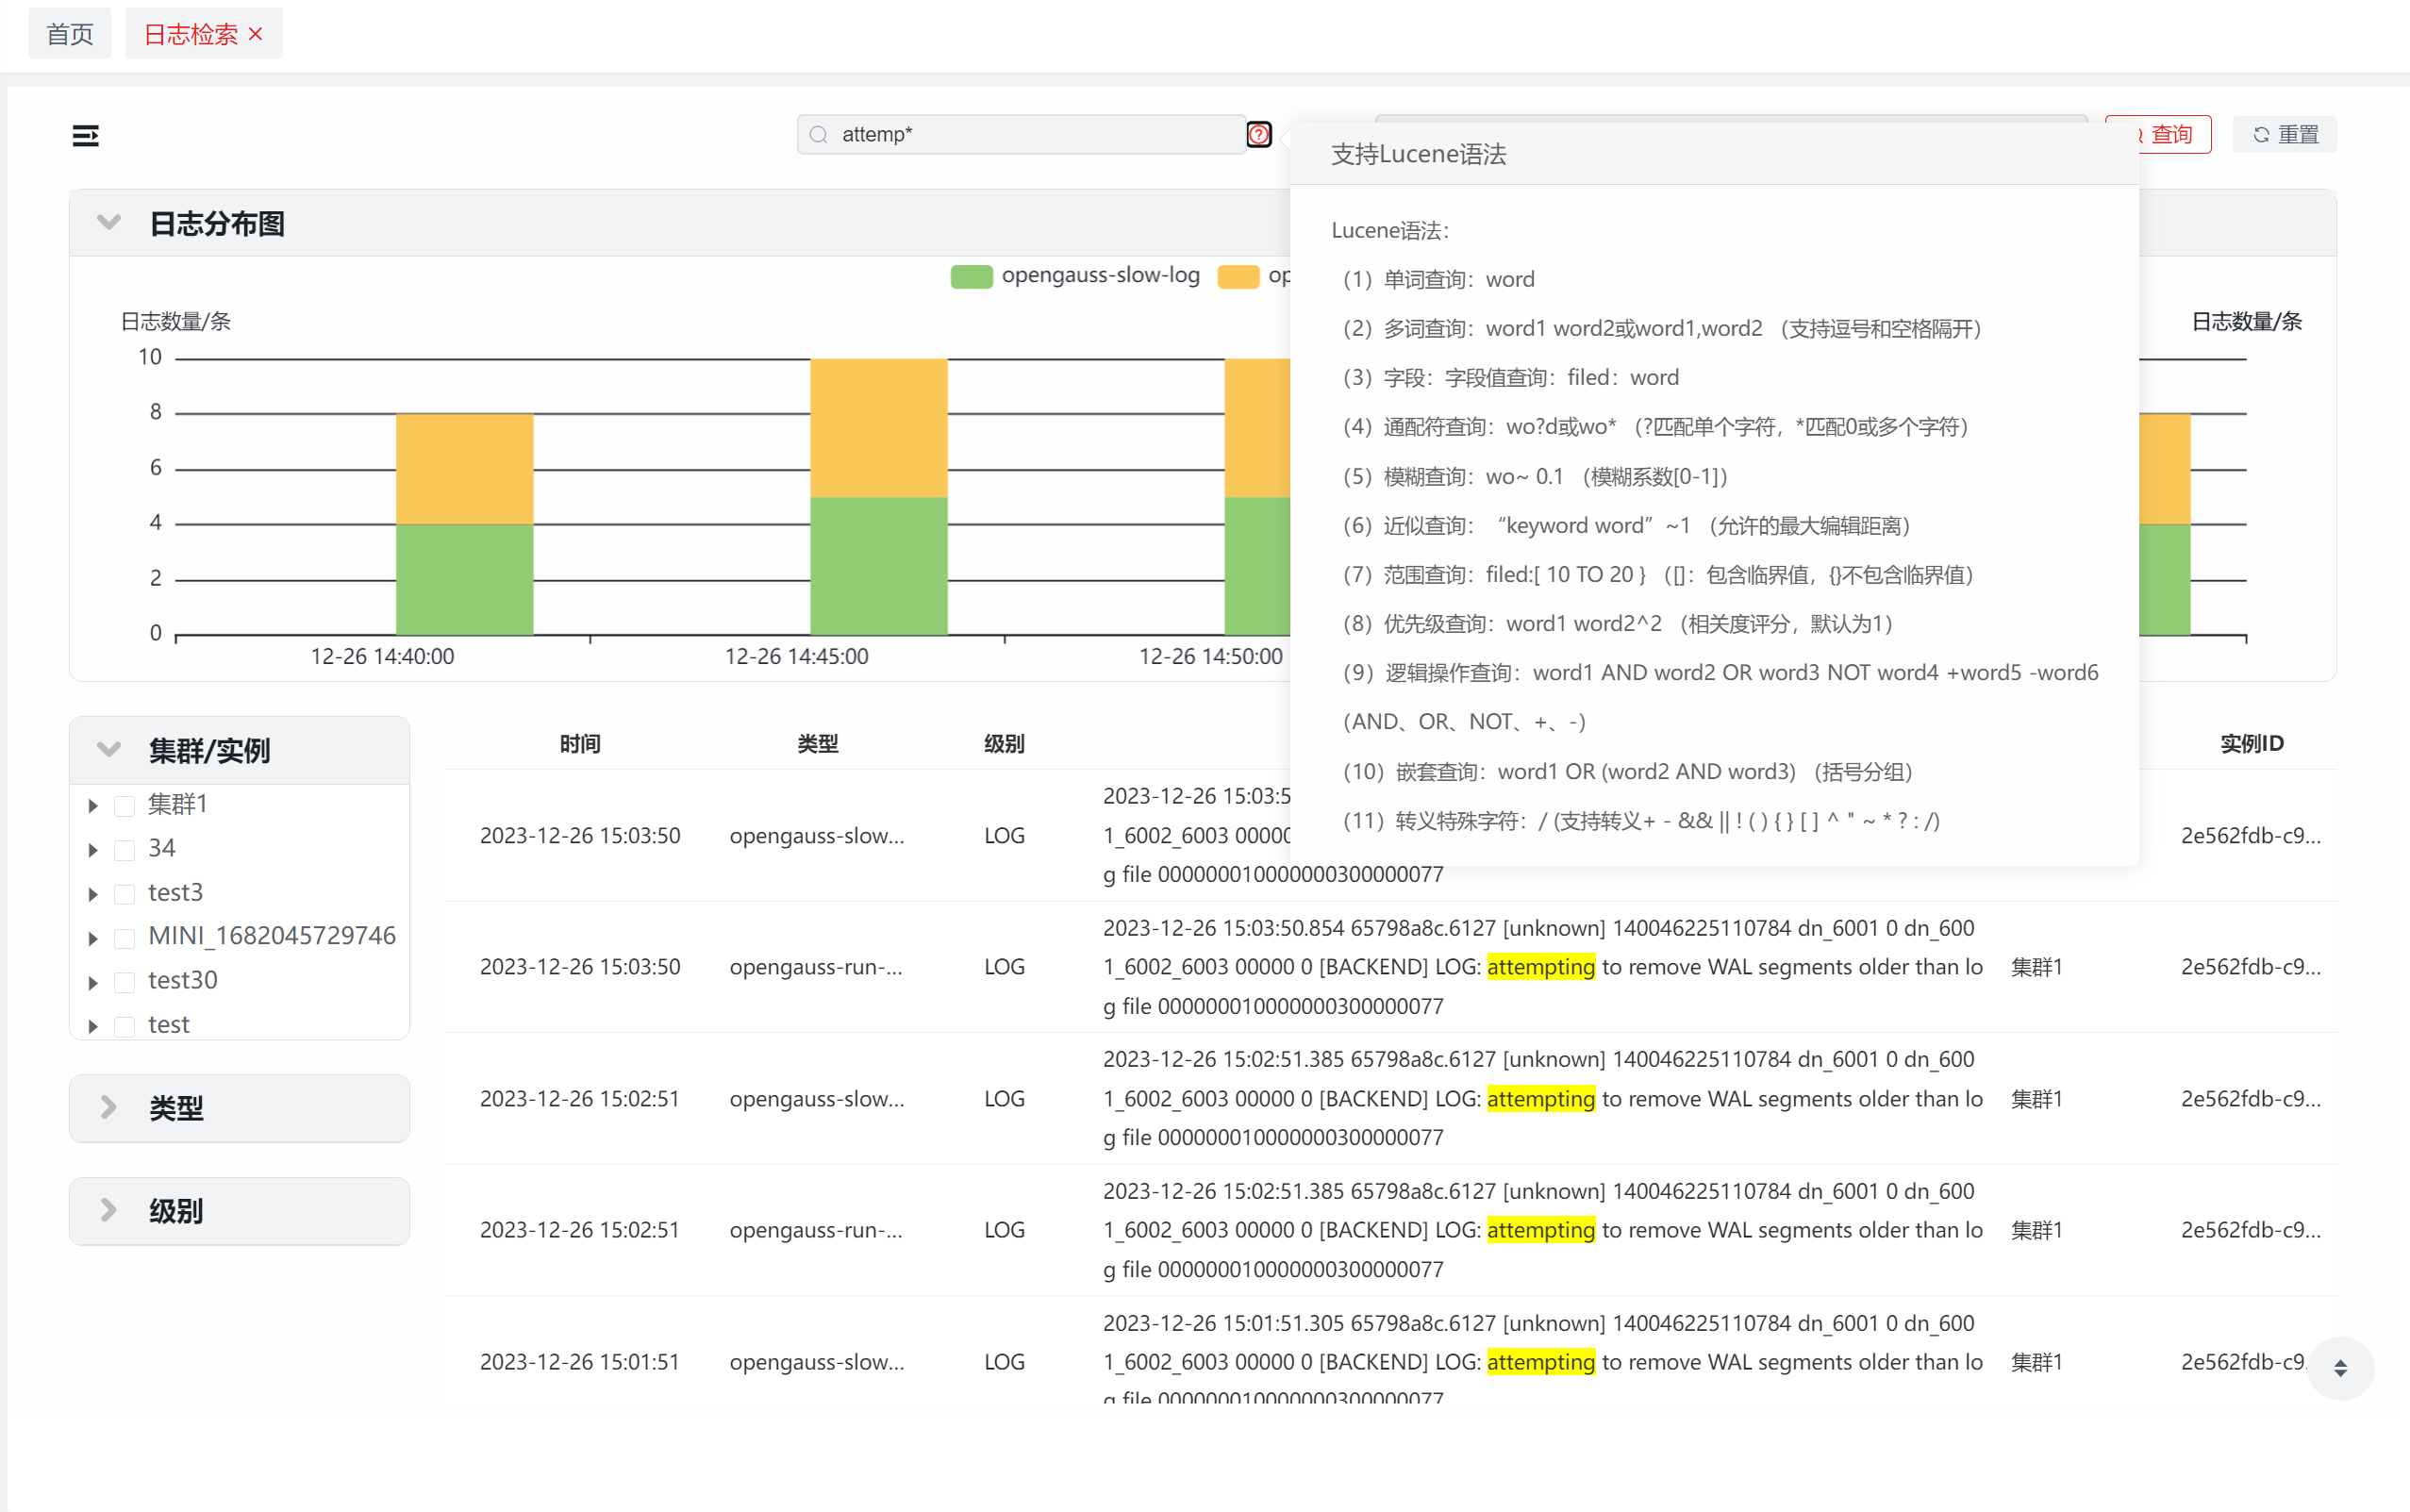This screenshot has width=2410, height=1512.
Task: Click the 时间 column header
Action: click(580, 743)
